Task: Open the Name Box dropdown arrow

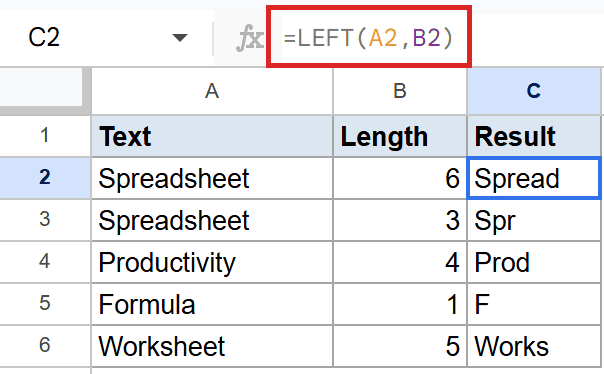Action: [180, 38]
